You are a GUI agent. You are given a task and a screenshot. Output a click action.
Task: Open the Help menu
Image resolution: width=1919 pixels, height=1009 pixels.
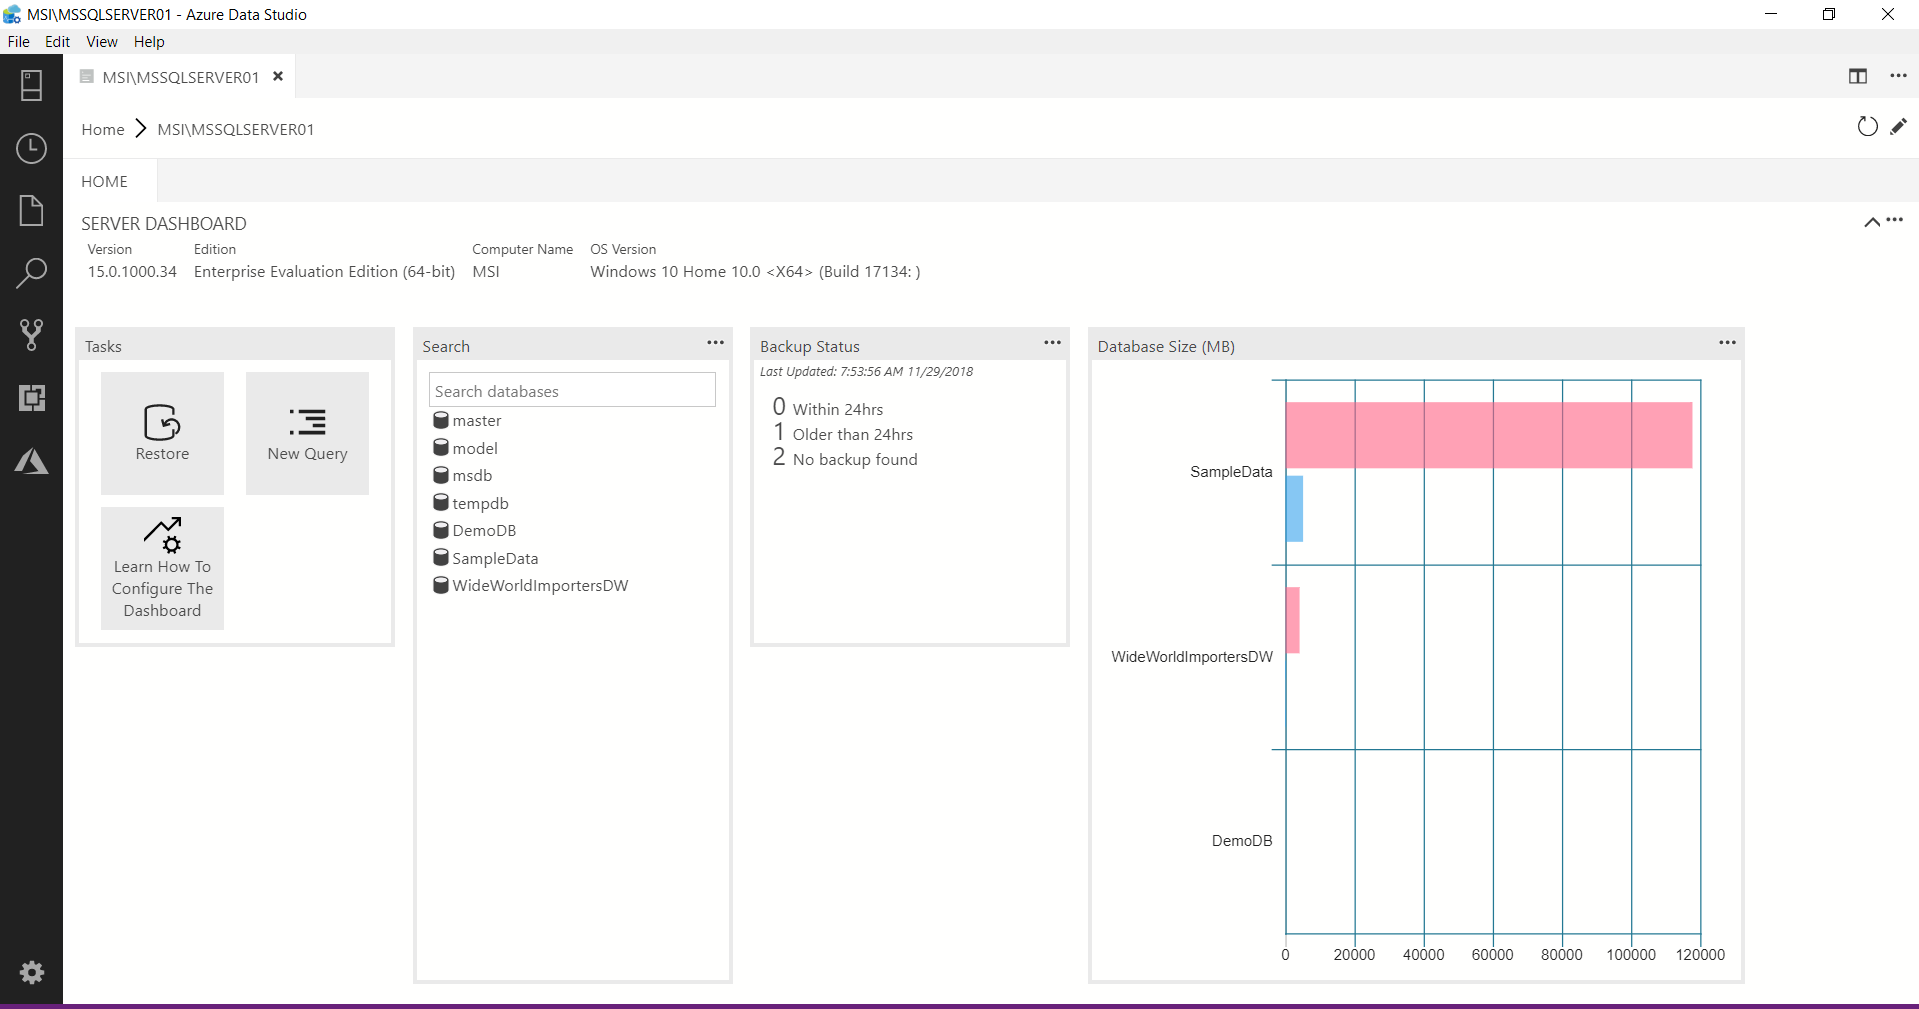[x=149, y=42]
